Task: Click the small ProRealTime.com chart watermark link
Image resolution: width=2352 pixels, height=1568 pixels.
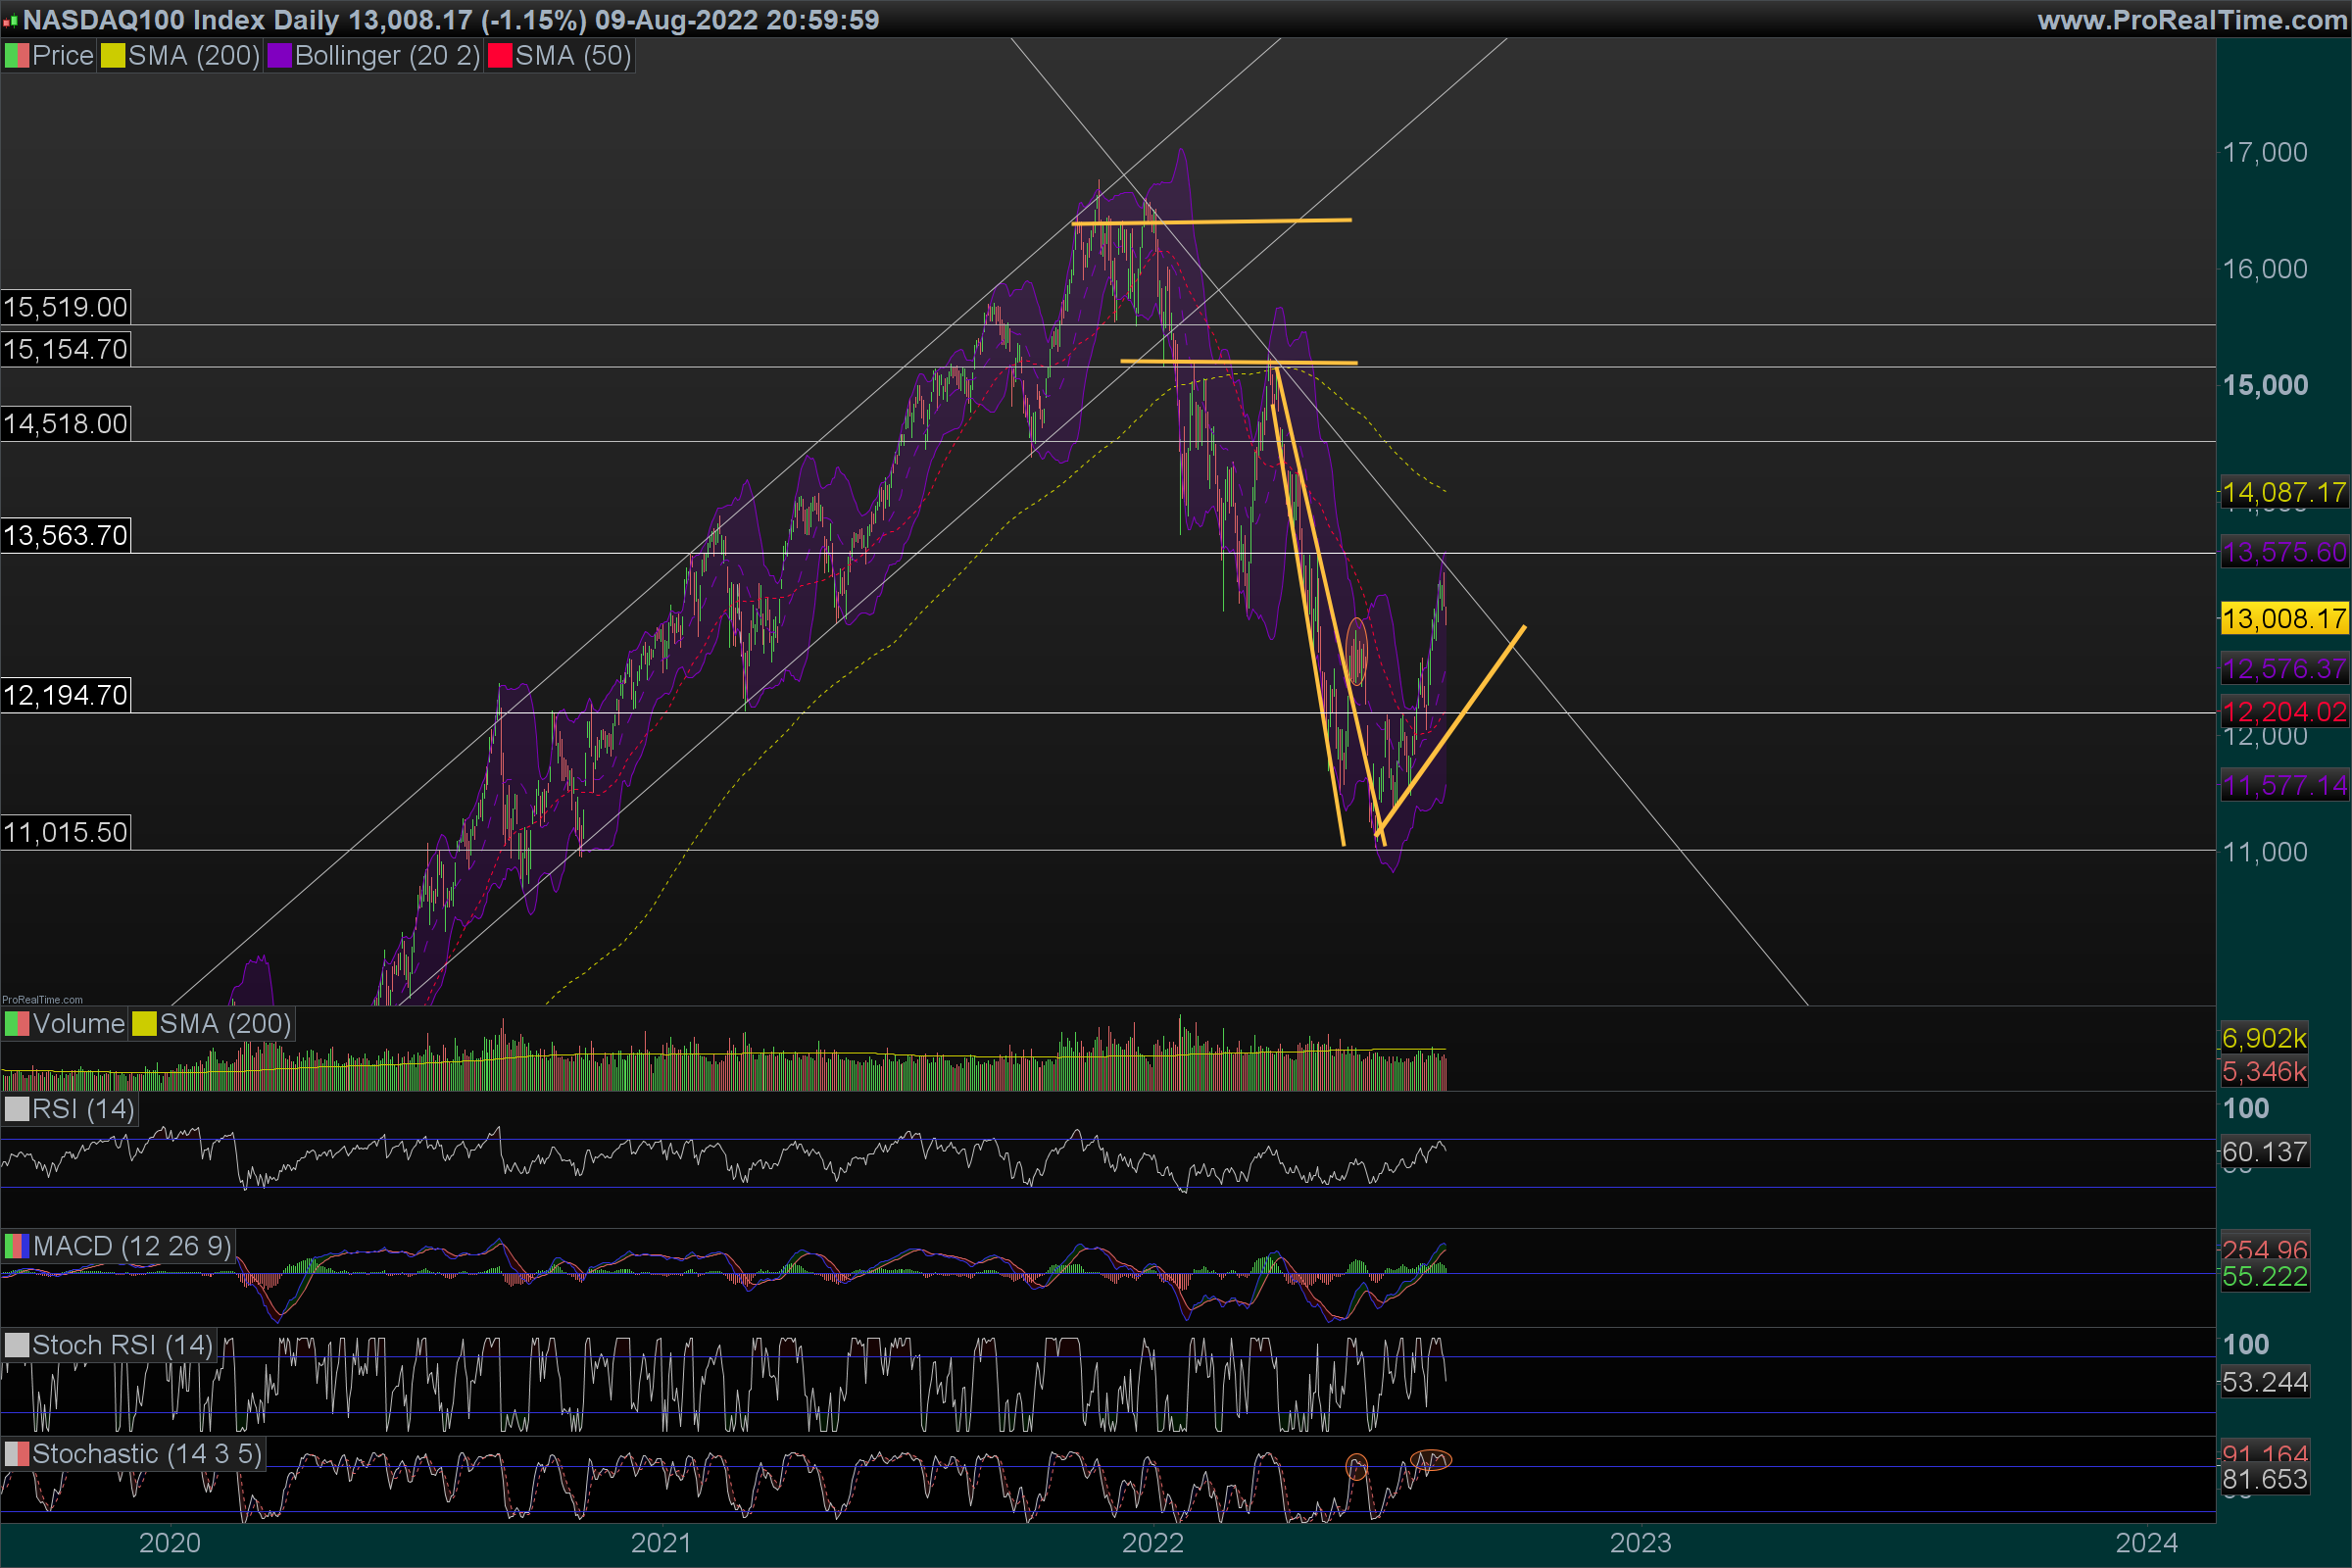Action: [43, 1000]
